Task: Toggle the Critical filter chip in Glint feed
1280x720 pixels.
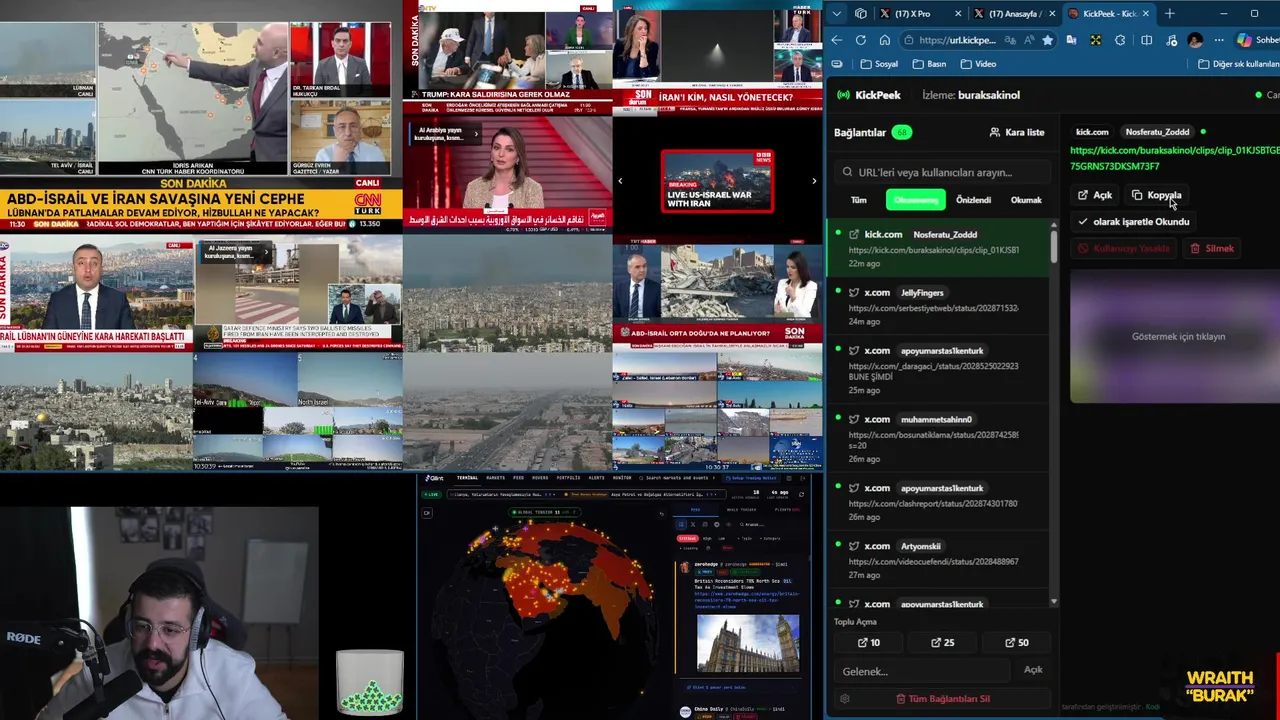Action: coord(688,538)
